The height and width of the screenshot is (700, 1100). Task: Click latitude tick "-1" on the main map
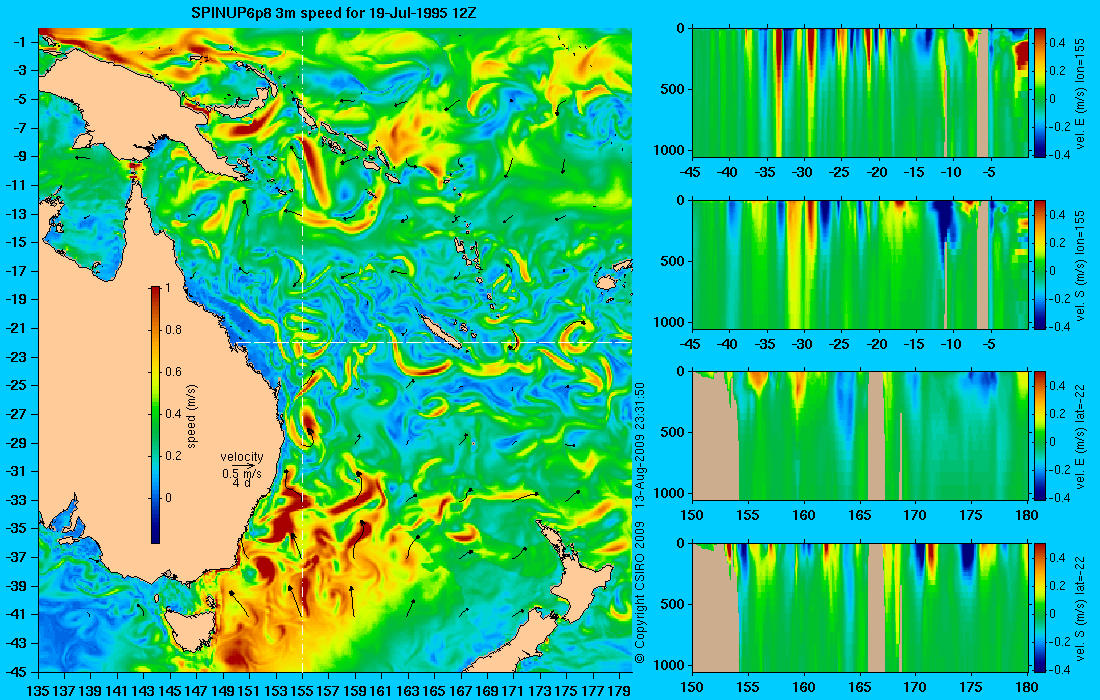point(20,42)
